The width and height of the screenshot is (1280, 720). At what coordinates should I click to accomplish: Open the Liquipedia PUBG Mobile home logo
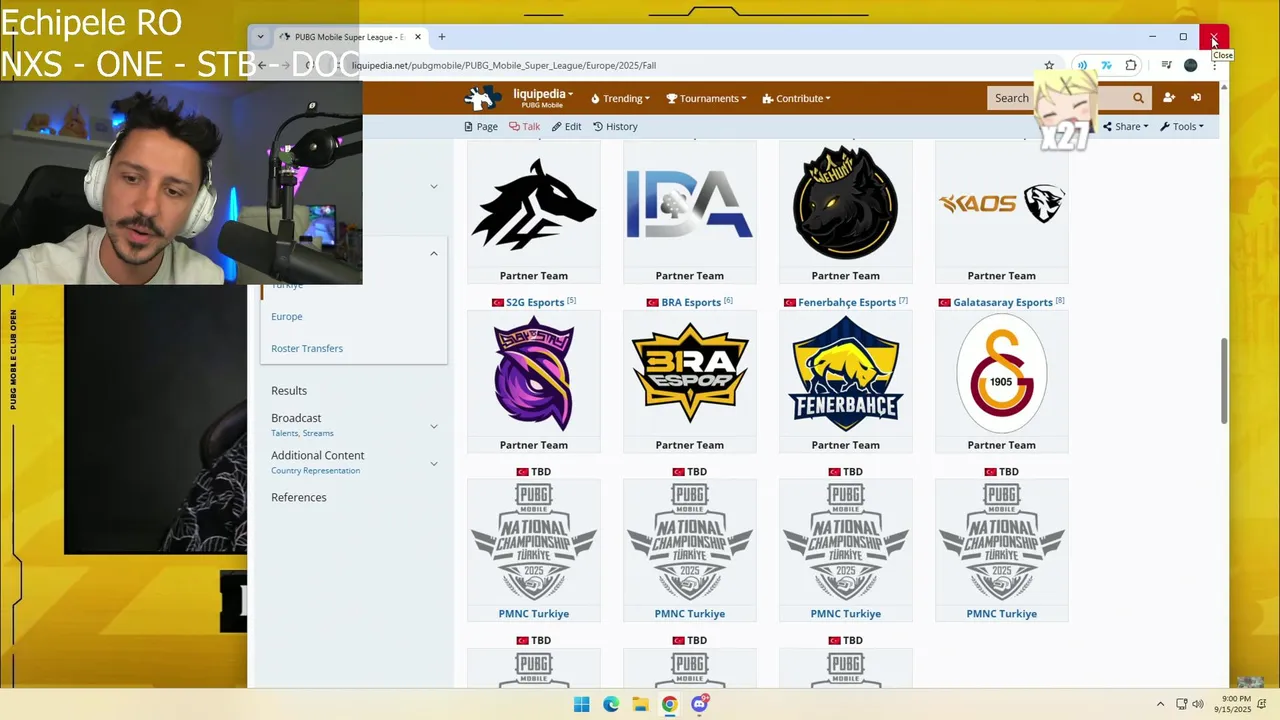482,98
